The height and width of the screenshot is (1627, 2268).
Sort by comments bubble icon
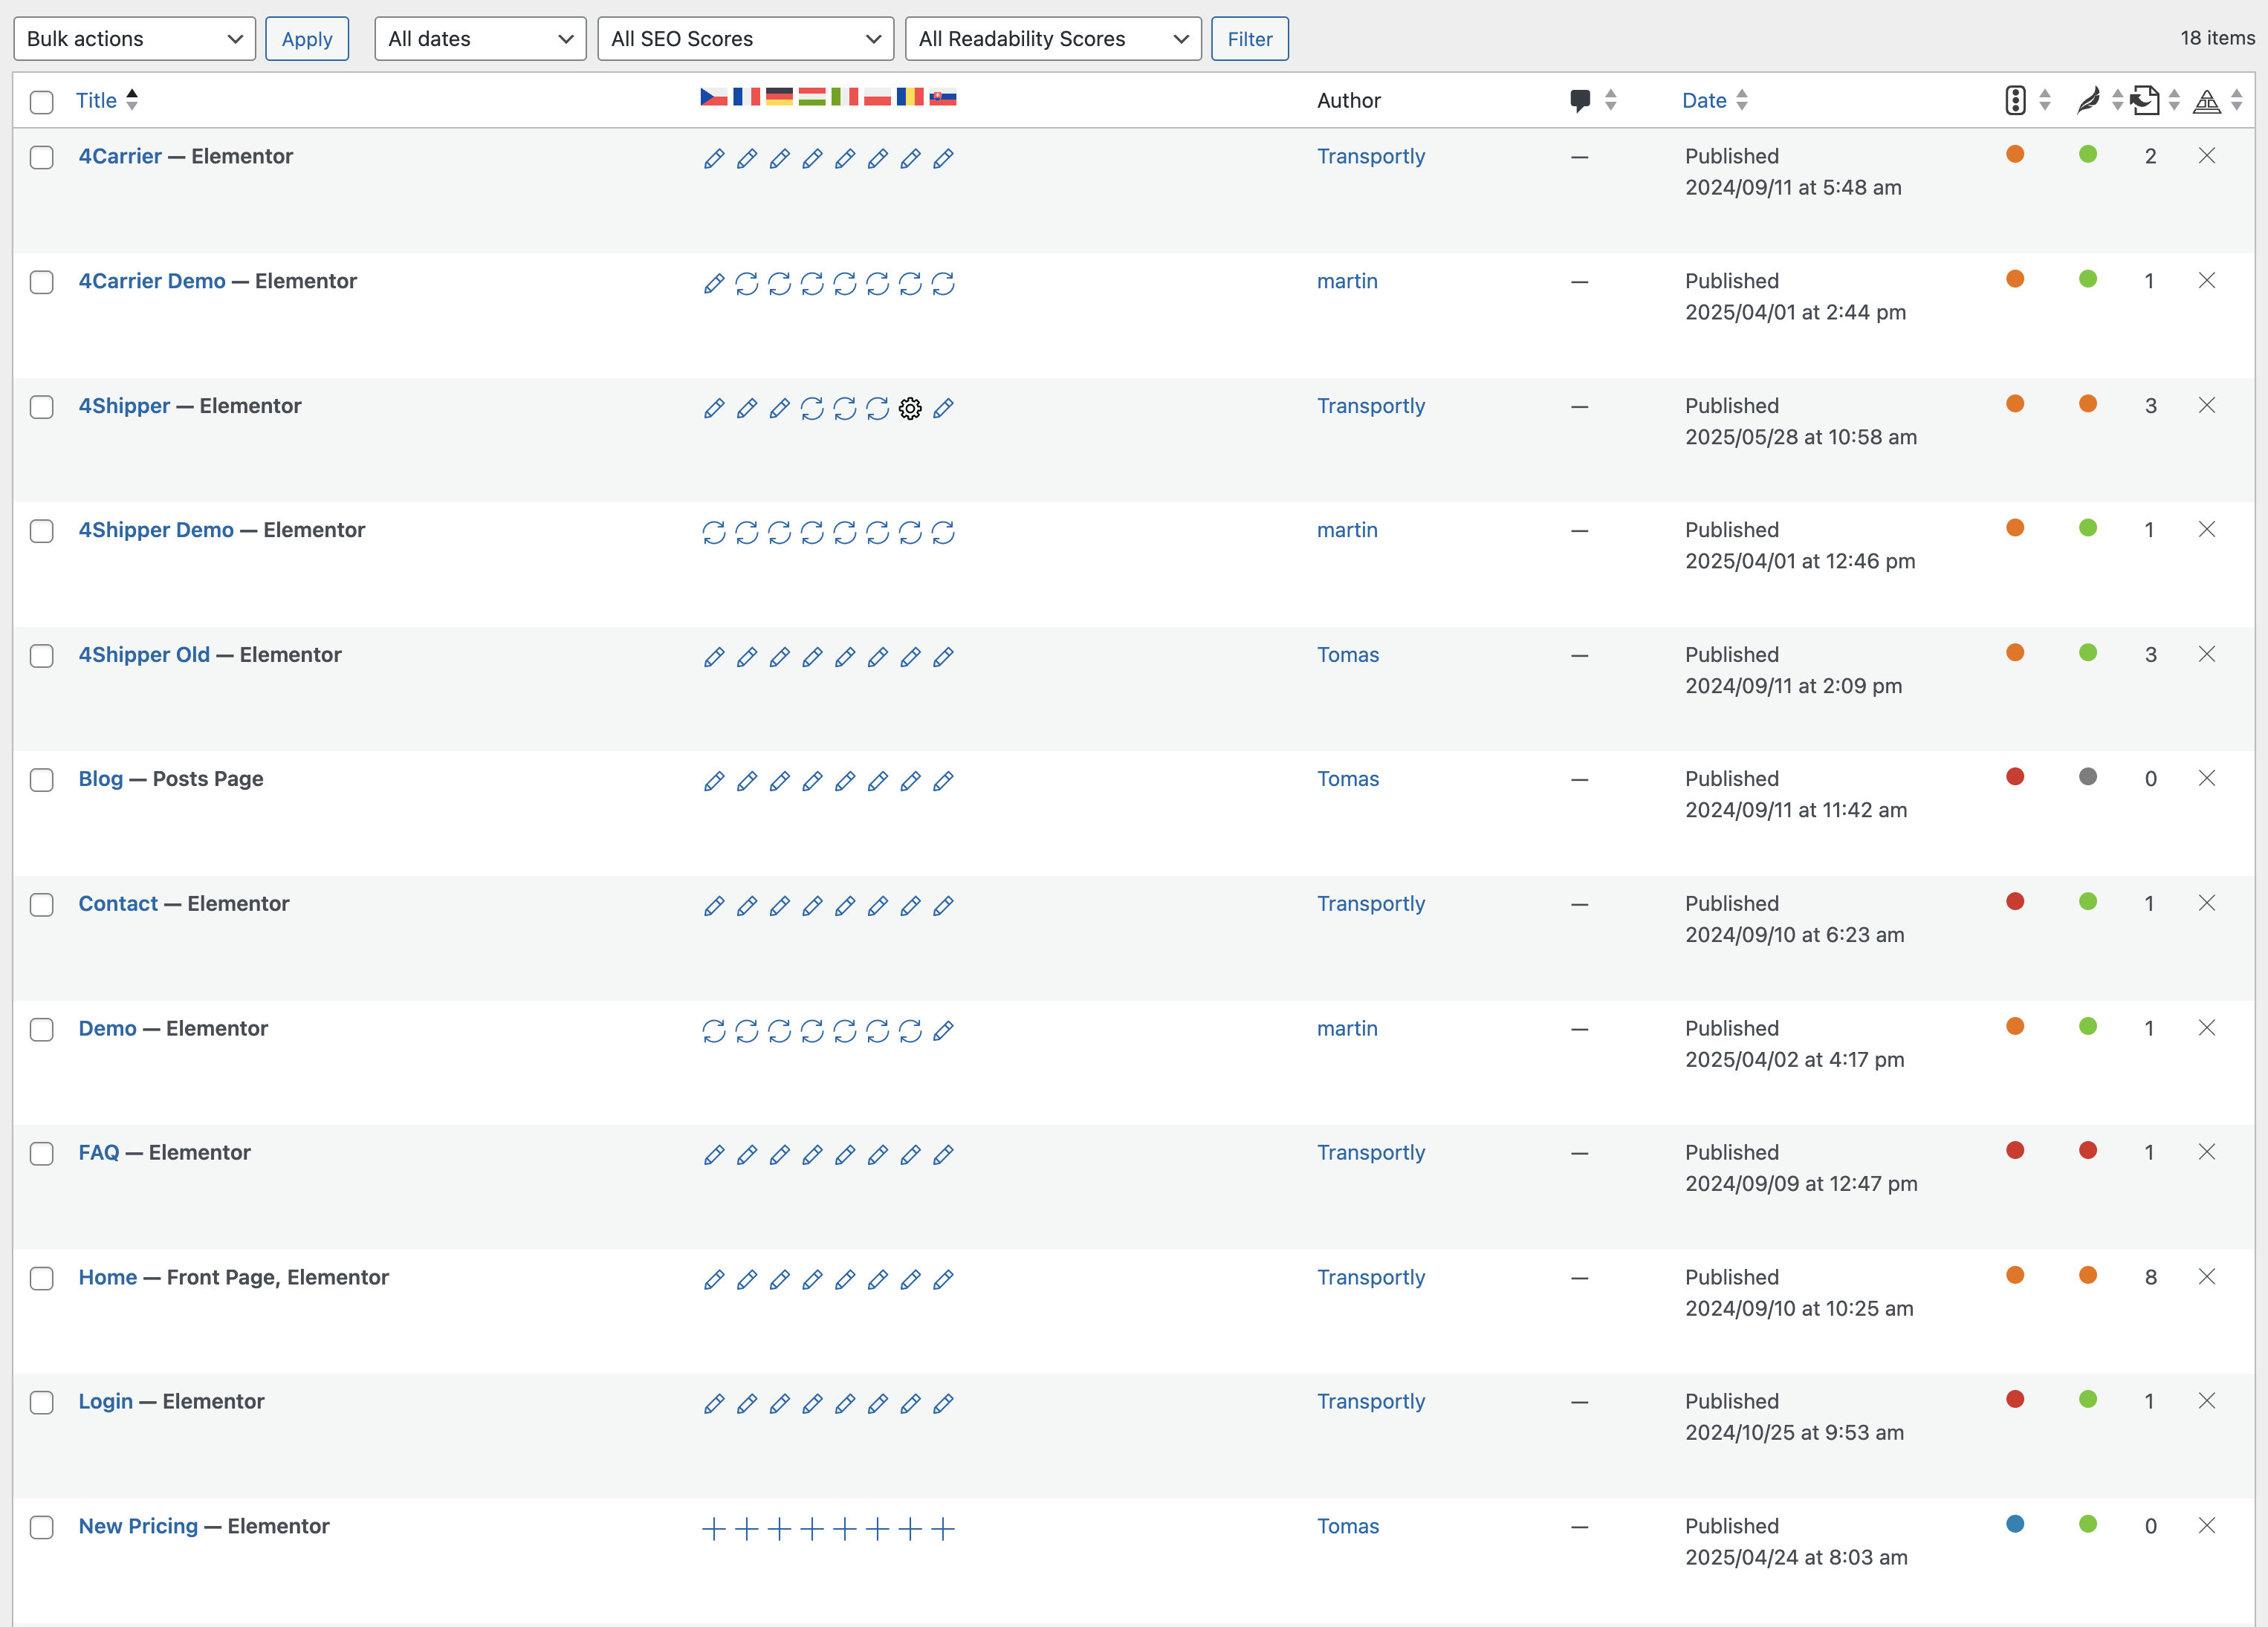(1581, 100)
